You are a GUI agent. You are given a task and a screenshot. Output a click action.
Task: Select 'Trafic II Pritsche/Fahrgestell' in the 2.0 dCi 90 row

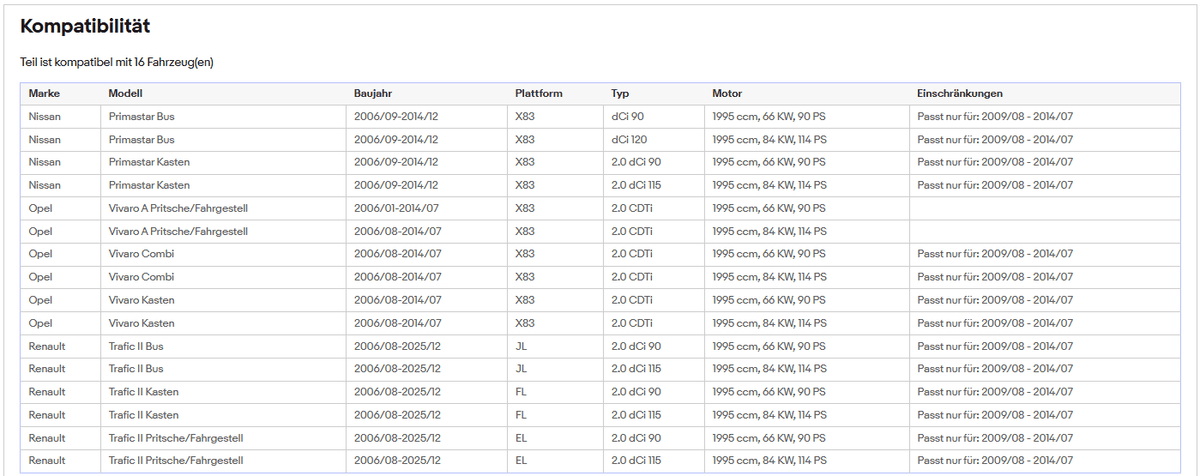click(176, 438)
